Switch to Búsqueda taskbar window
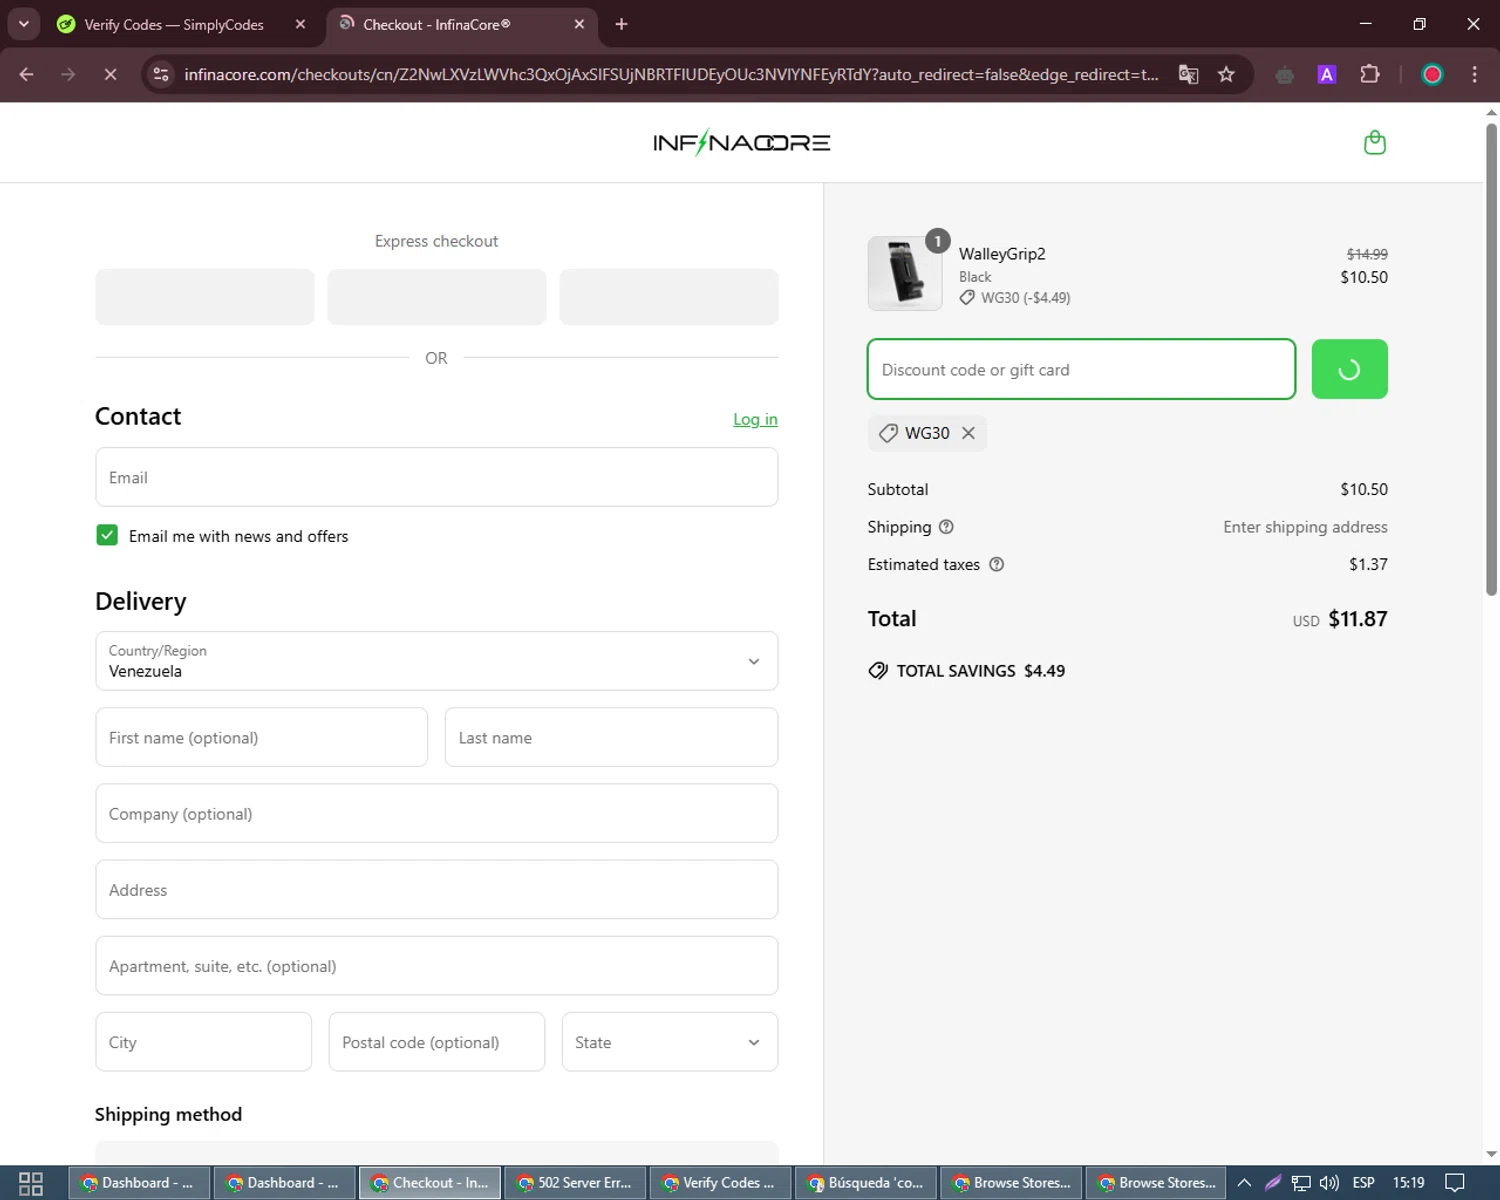Image resolution: width=1500 pixels, height=1200 pixels. tap(866, 1183)
